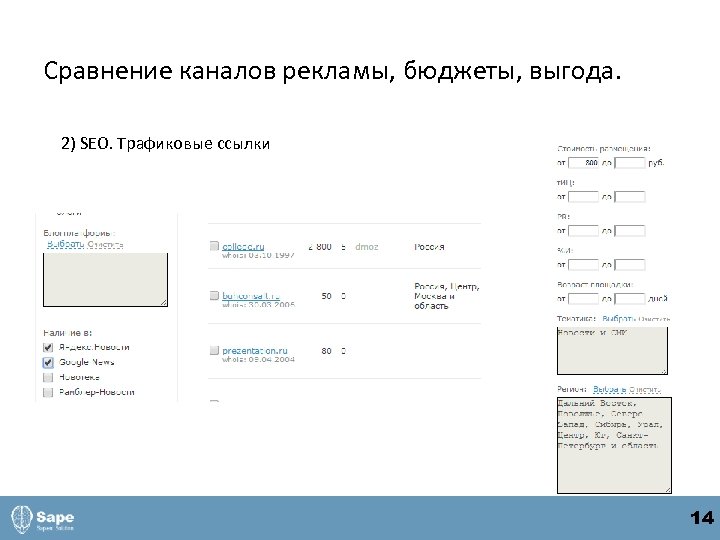Image resolution: width=720 pixels, height=540 pixels.
Task: Click the slide title about Сравнение каналов рекламы
Action: [332, 71]
